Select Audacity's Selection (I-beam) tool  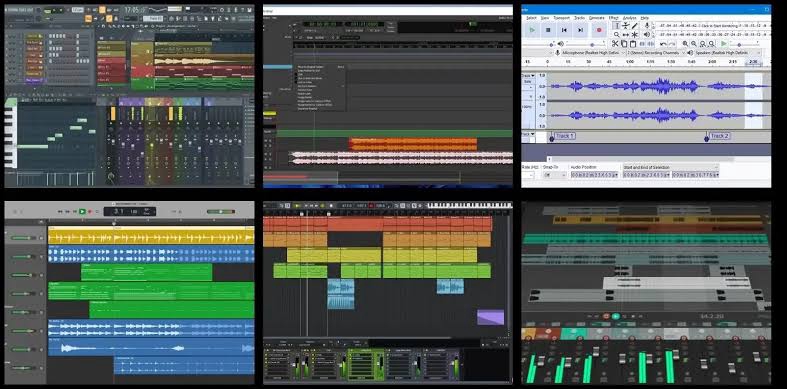coord(617,26)
